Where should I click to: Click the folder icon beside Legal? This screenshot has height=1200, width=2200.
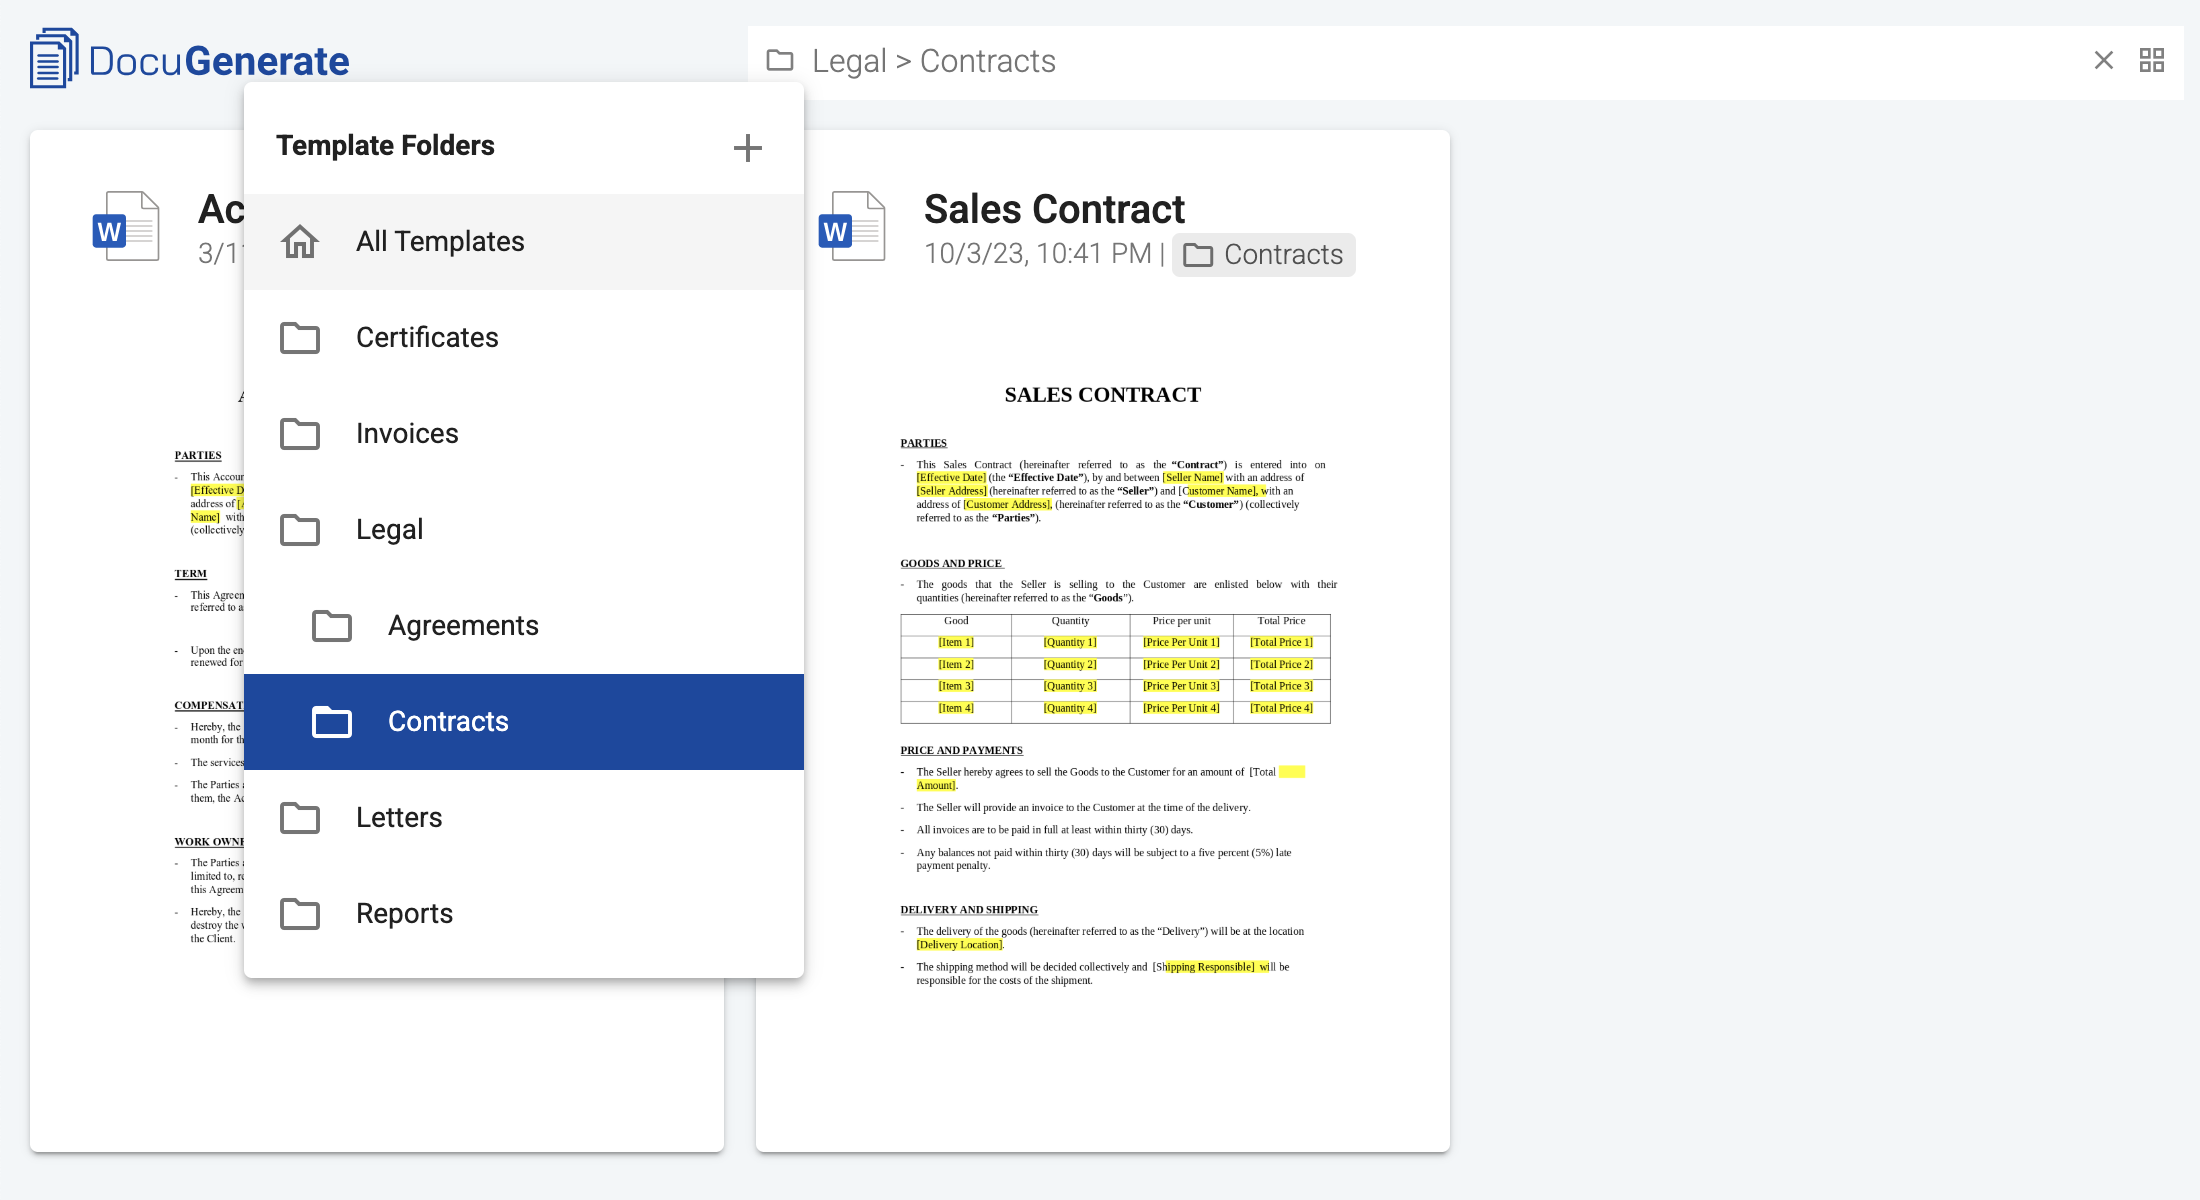coord(300,530)
